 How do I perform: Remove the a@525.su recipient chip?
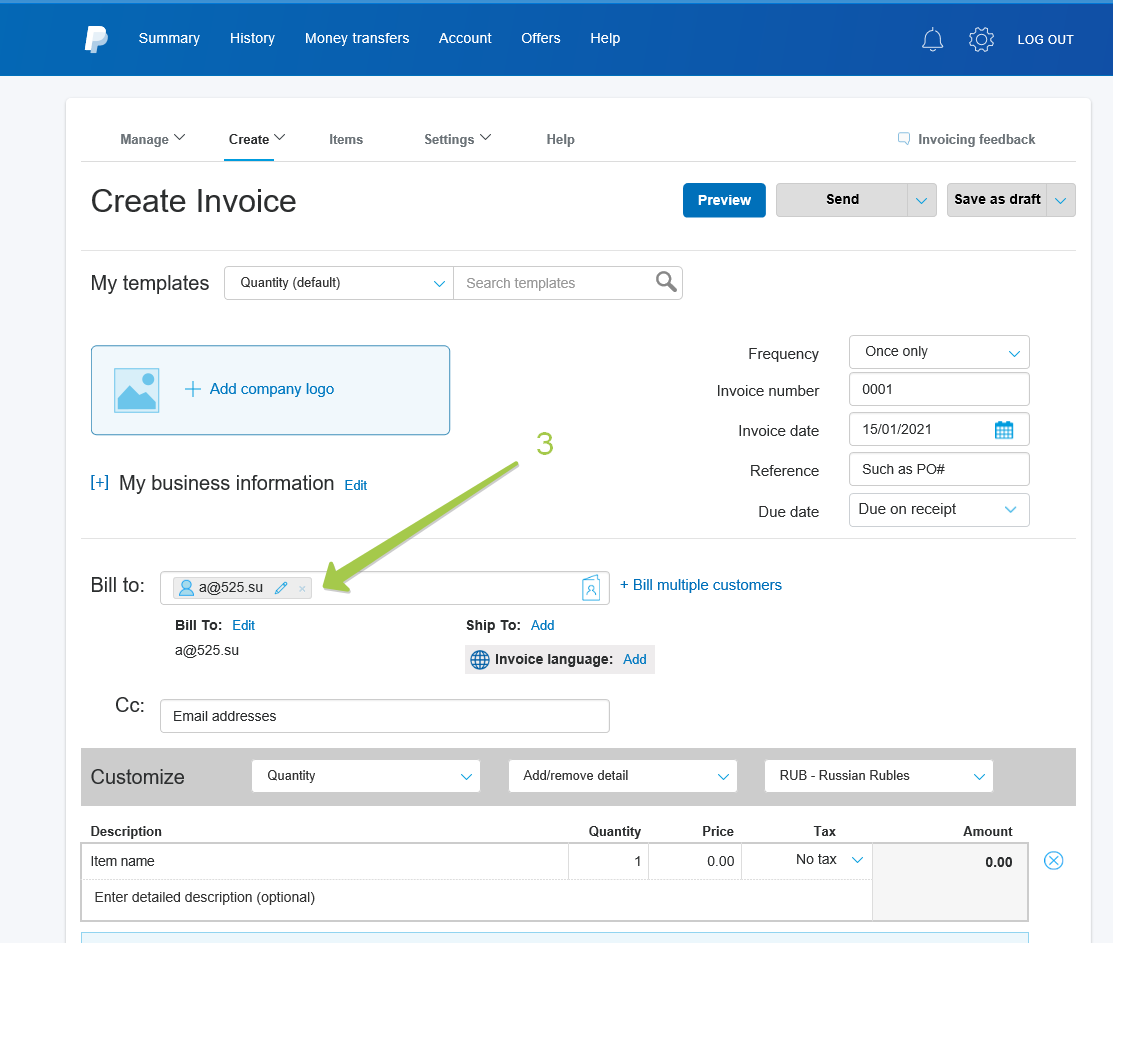point(302,589)
